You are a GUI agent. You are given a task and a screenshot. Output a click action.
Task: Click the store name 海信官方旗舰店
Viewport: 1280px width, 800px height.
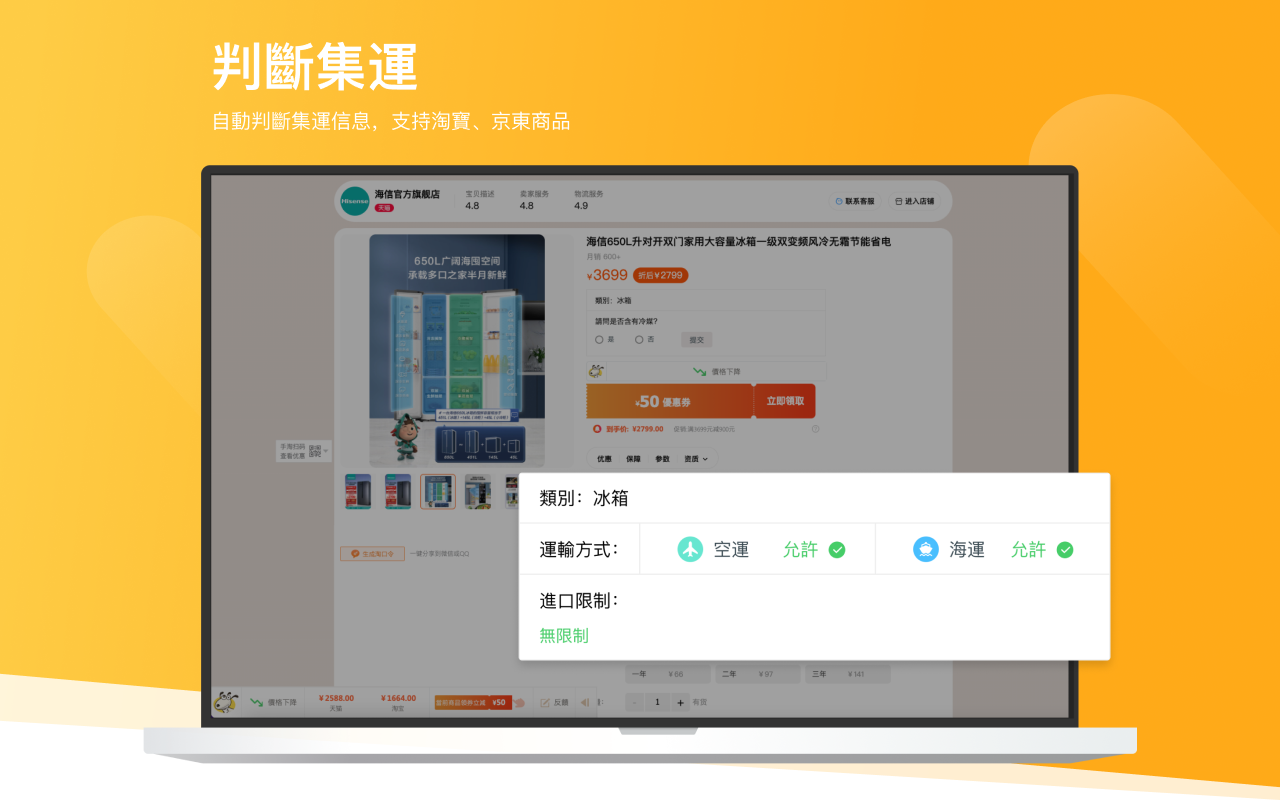pos(407,194)
